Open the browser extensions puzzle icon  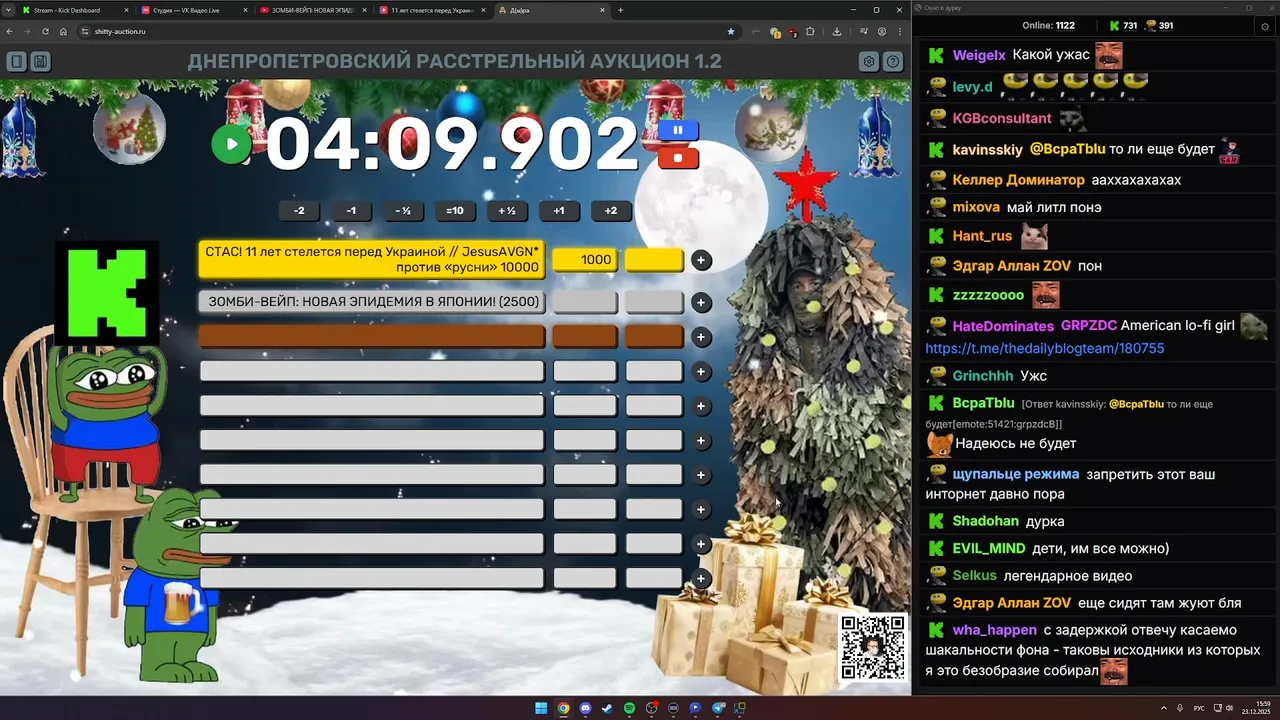[x=810, y=31]
